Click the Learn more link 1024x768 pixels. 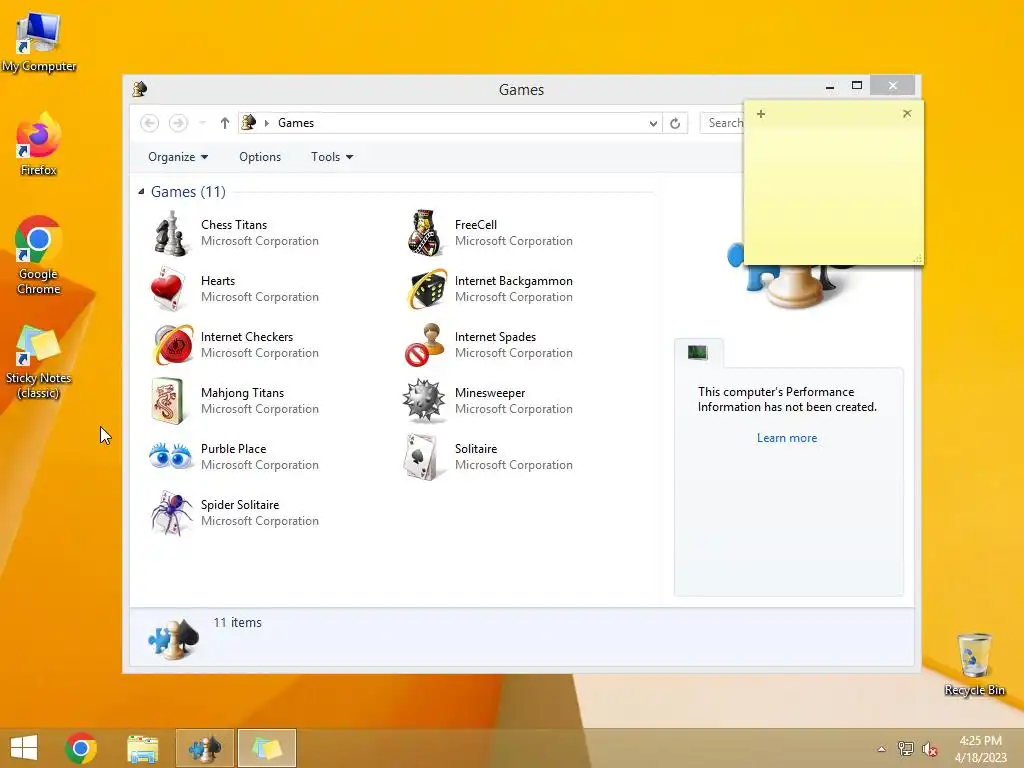(787, 438)
